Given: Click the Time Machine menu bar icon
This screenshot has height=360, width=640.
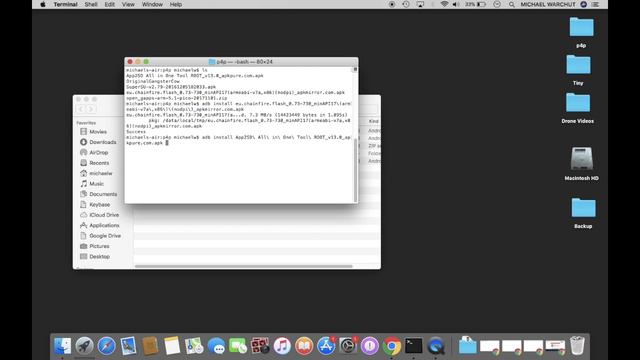Looking at the screenshot, I should coord(406,4).
